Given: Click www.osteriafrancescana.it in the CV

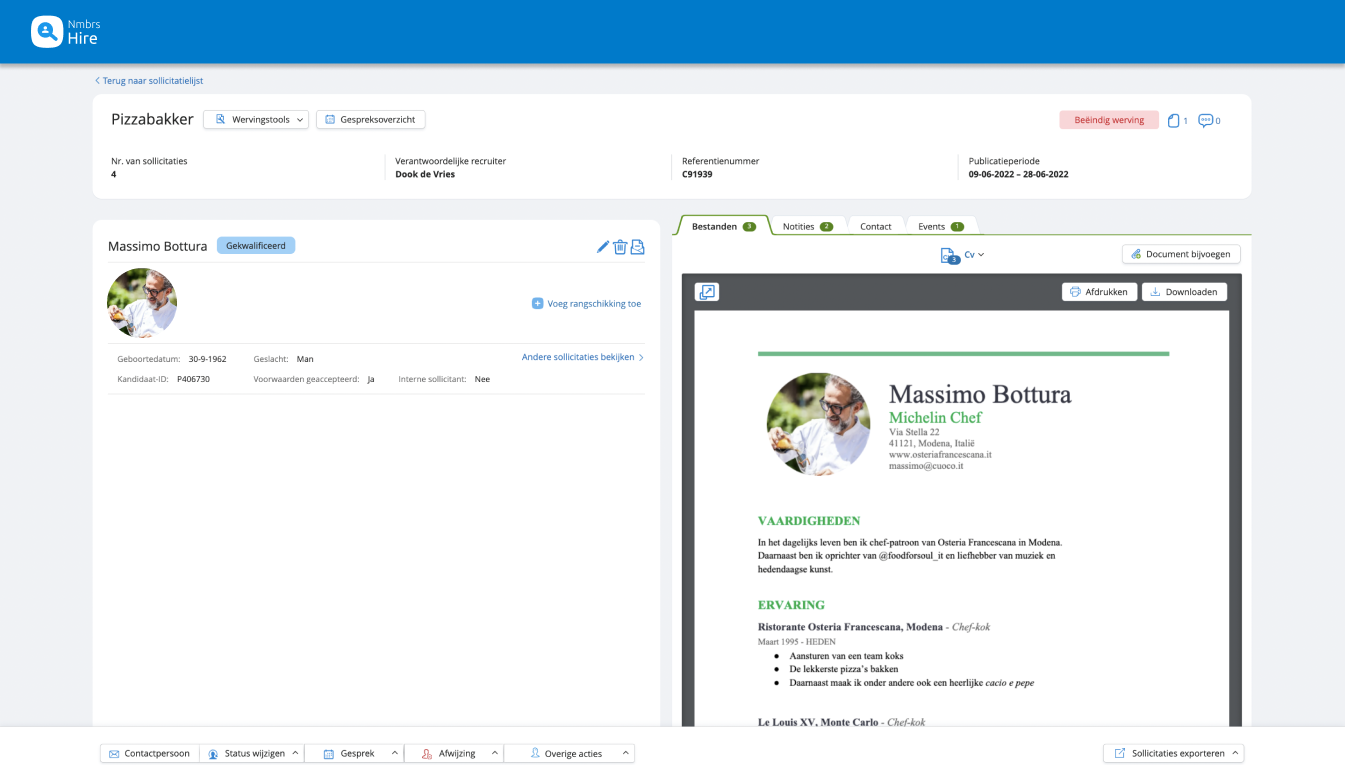Looking at the screenshot, I should pyautogui.click(x=940, y=454).
